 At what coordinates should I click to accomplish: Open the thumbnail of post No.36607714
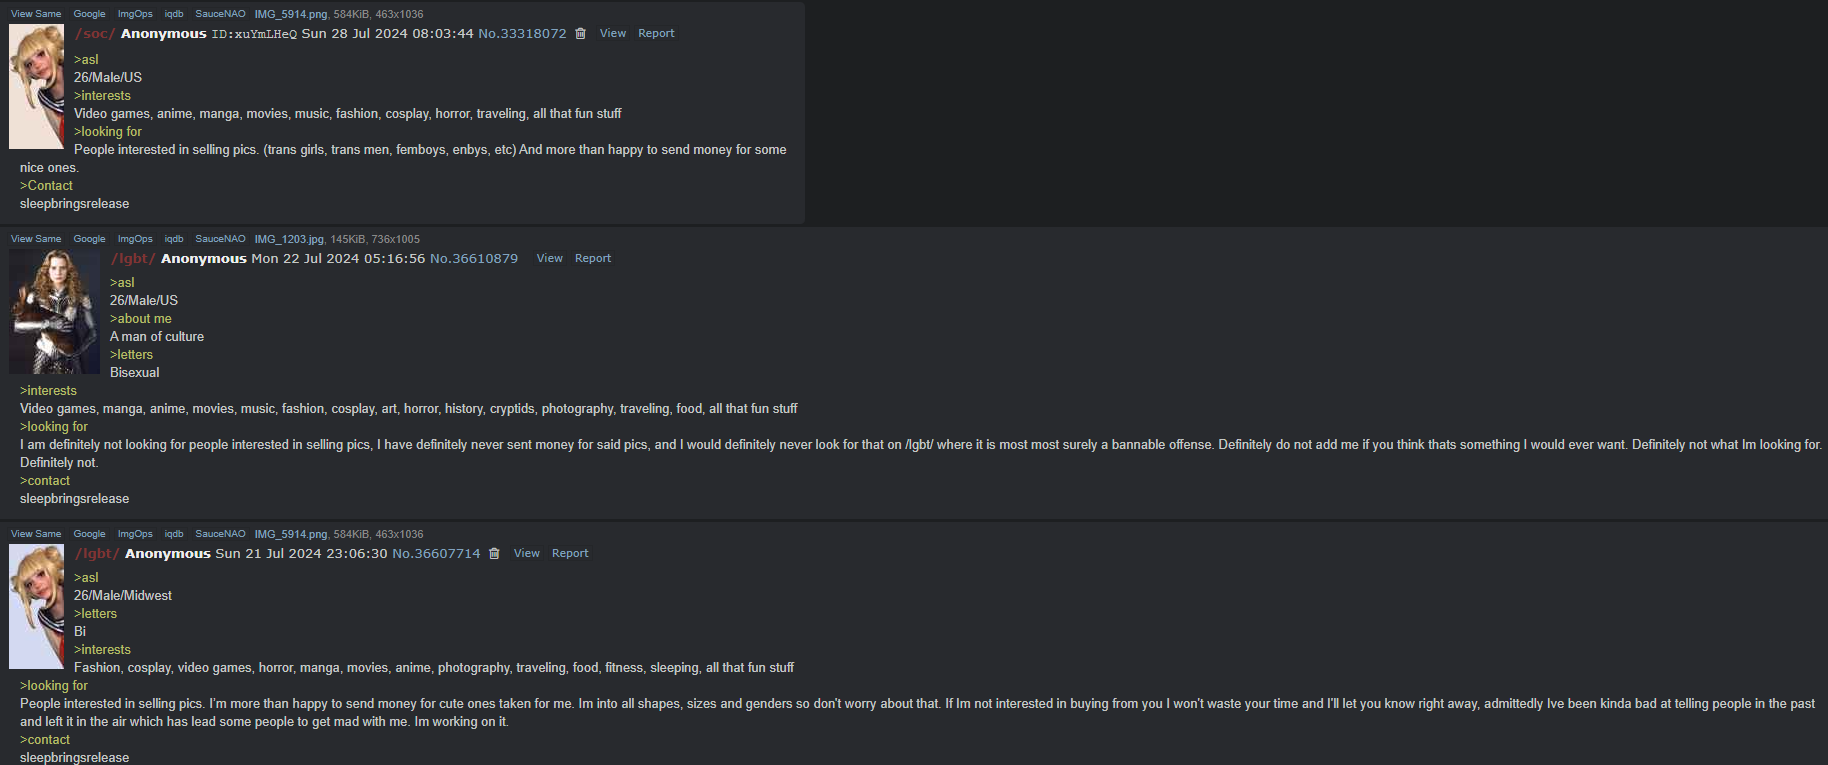[37, 607]
